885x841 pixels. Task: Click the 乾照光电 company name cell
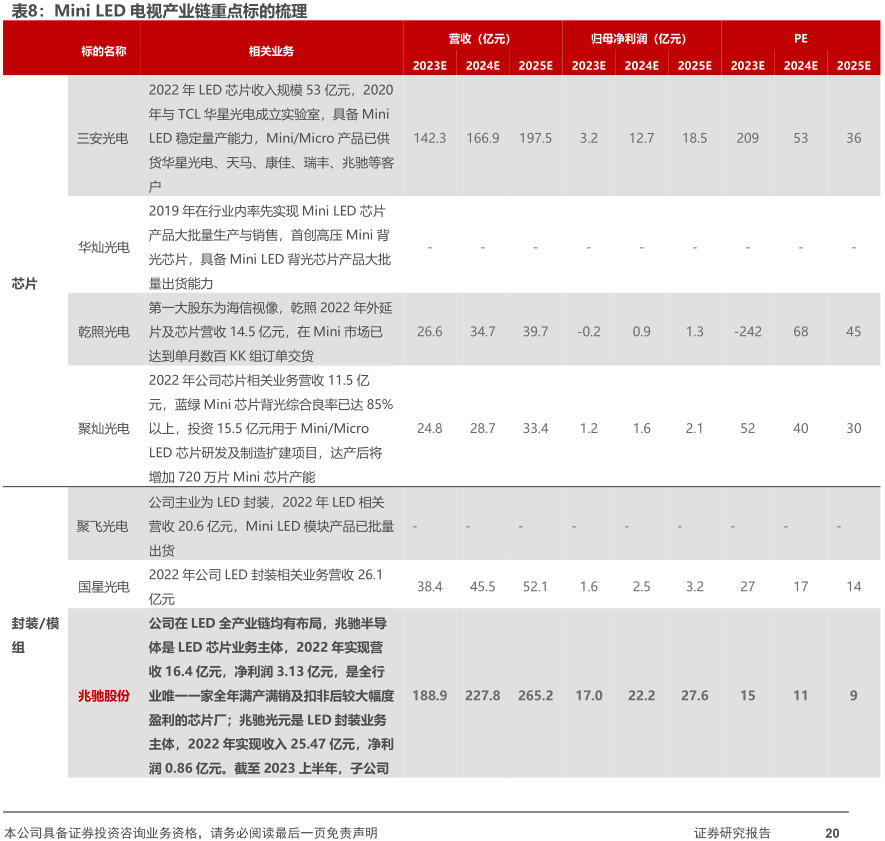tap(103, 331)
